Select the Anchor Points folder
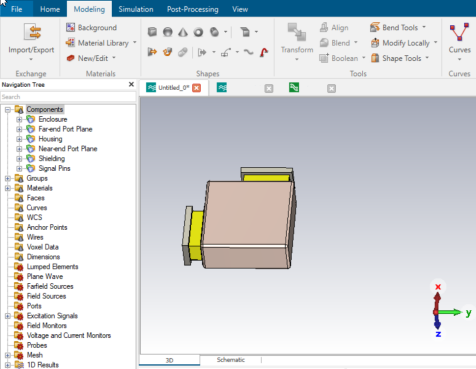 (47, 227)
